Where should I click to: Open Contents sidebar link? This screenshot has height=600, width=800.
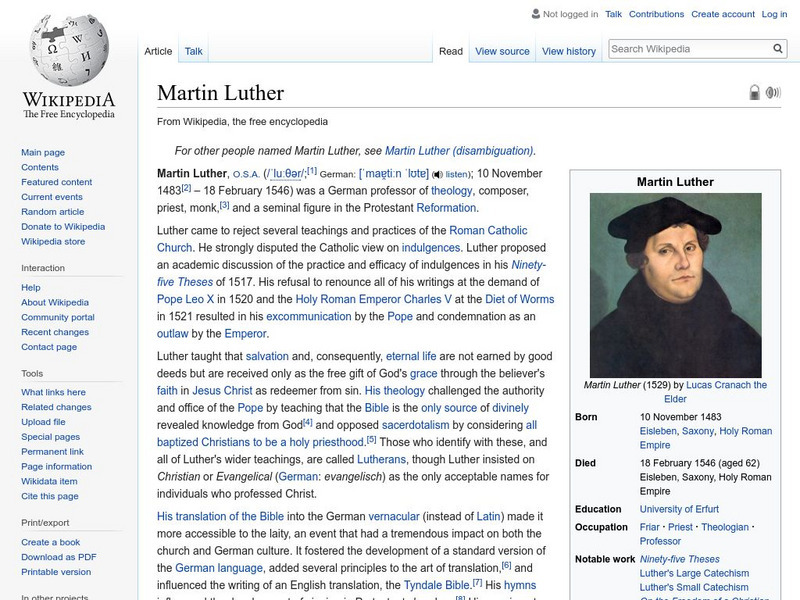(x=40, y=167)
